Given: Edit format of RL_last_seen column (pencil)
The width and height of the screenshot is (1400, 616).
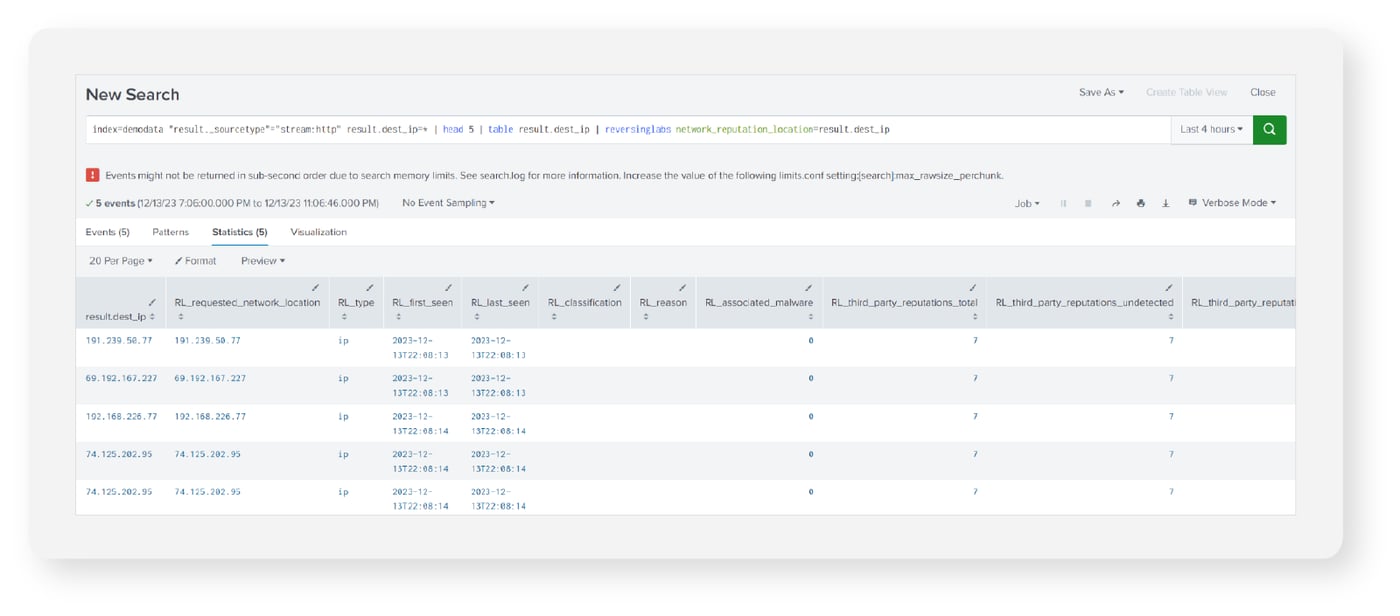Looking at the screenshot, I should tap(525, 288).
